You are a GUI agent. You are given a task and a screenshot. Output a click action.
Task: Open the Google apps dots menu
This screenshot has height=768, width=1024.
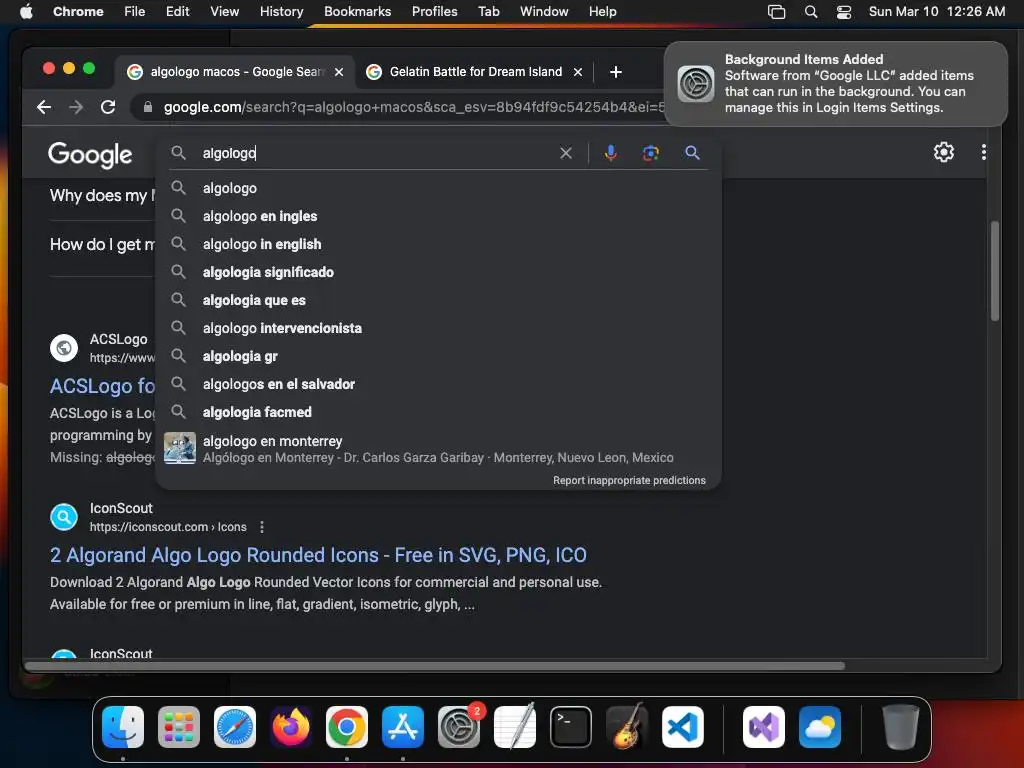984,152
